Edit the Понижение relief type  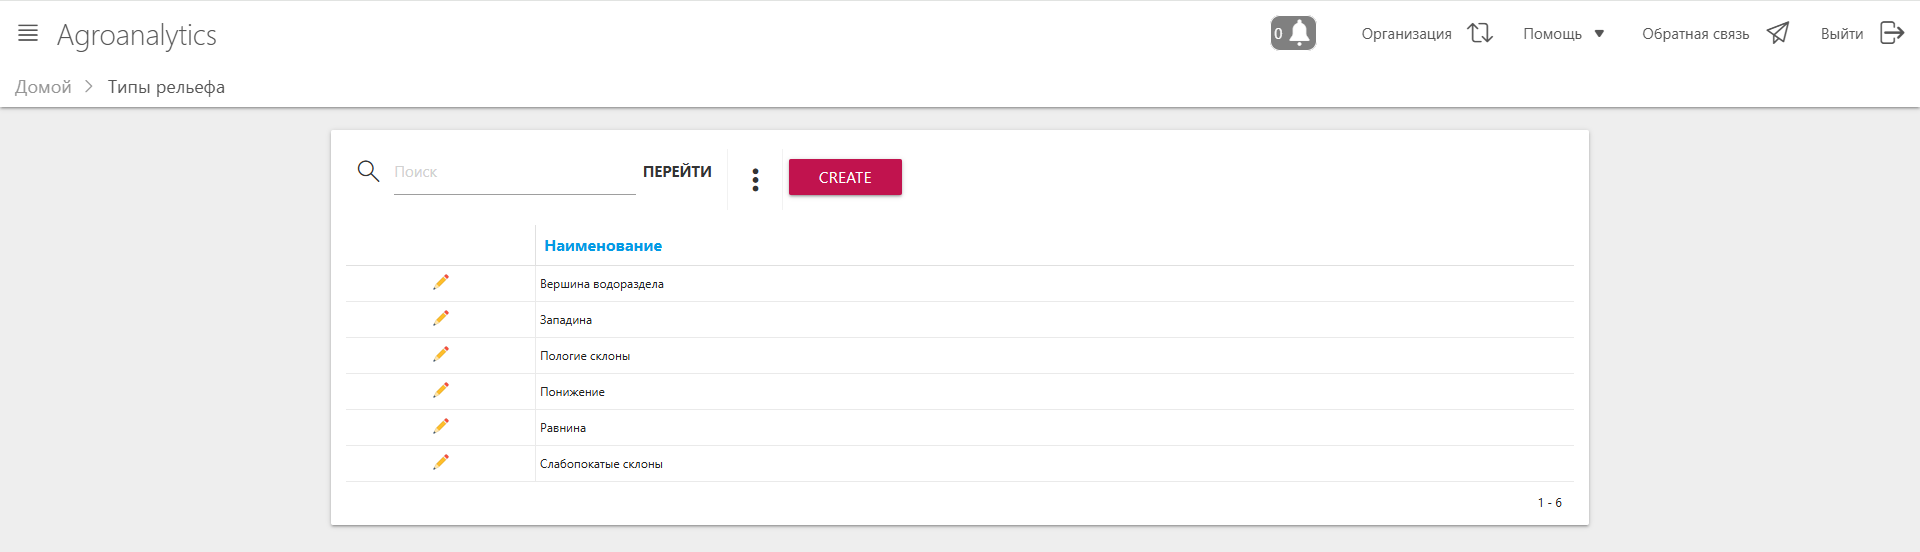pyautogui.click(x=440, y=391)
